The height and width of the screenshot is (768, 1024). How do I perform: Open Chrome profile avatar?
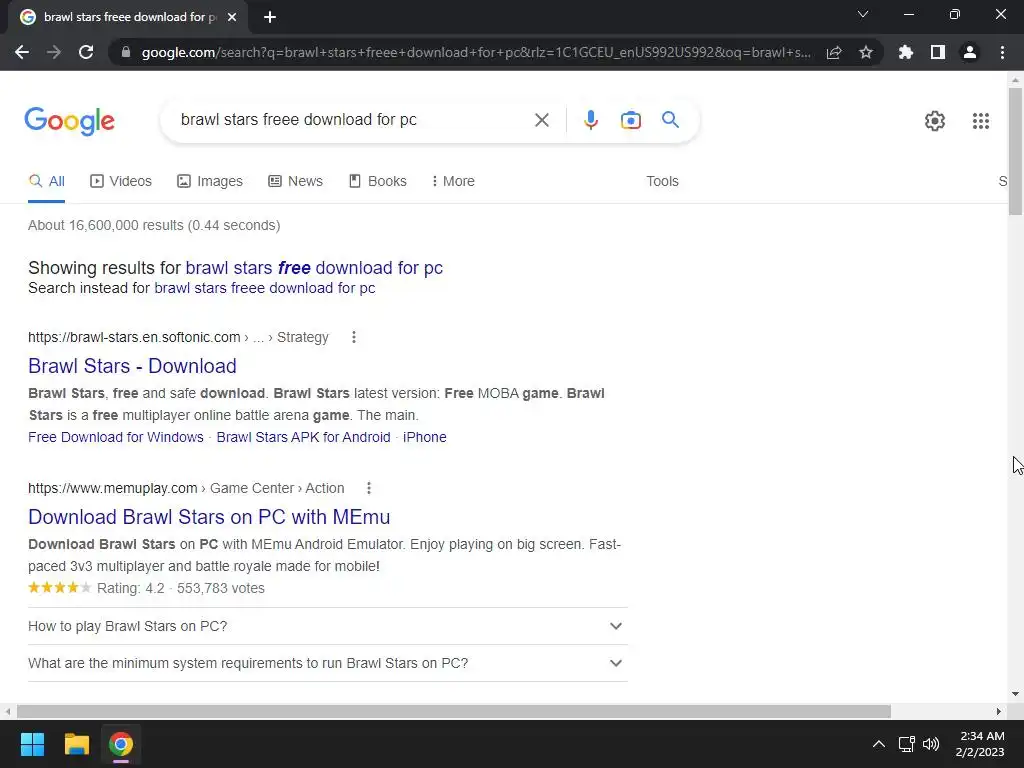pos(970,52)
